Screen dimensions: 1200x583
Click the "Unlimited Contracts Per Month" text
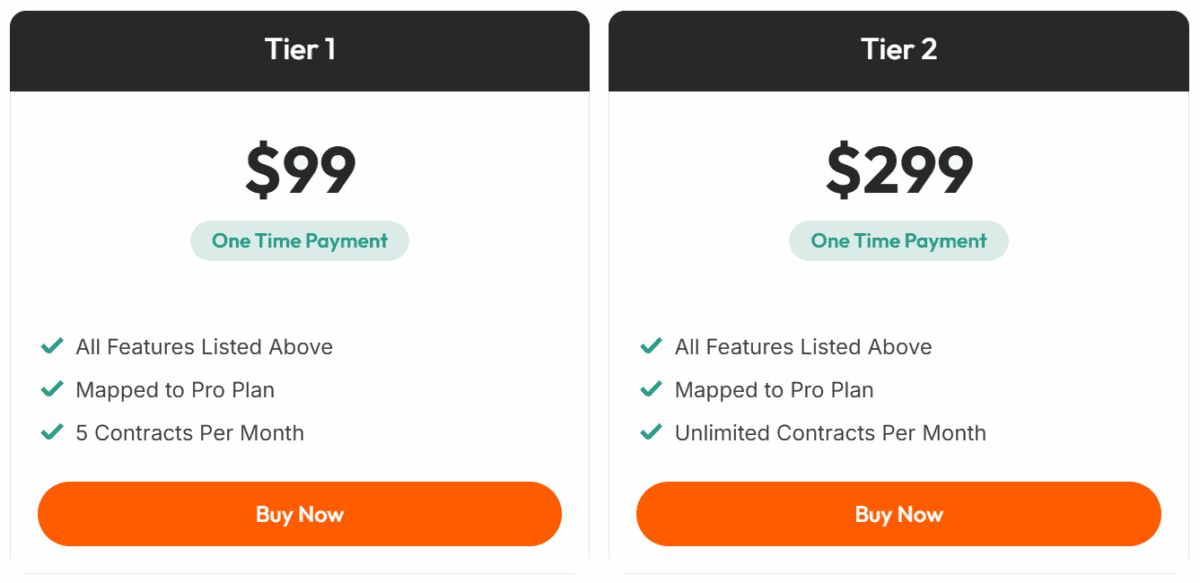point(830,433)
